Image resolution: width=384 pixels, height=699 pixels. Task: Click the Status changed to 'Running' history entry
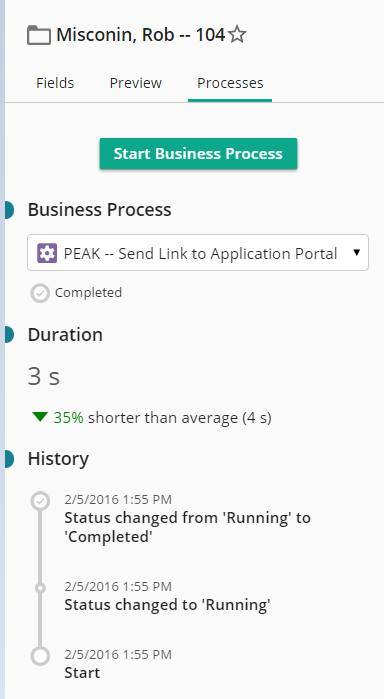point(167,597)
